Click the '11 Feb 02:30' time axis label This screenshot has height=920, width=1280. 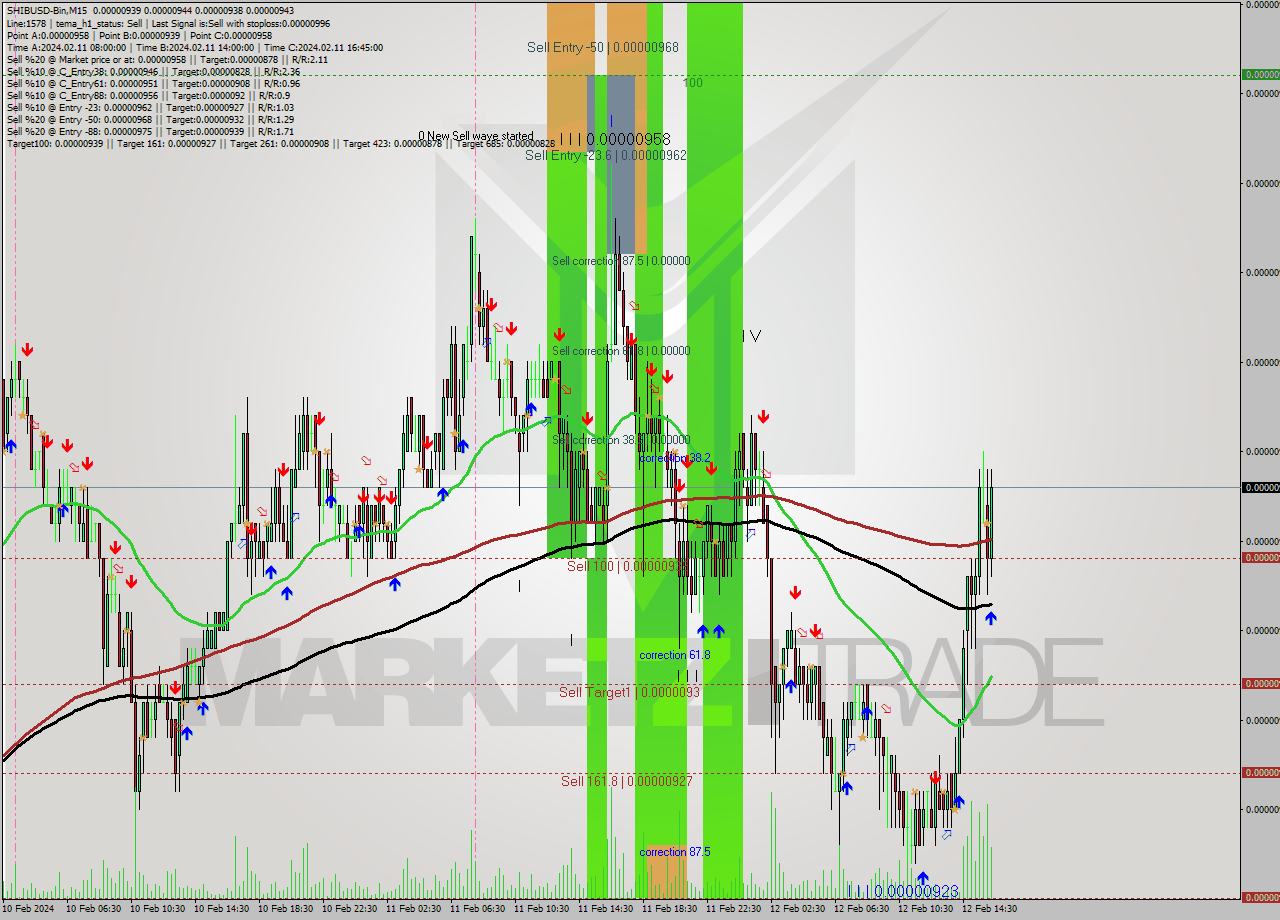point(413,909)
